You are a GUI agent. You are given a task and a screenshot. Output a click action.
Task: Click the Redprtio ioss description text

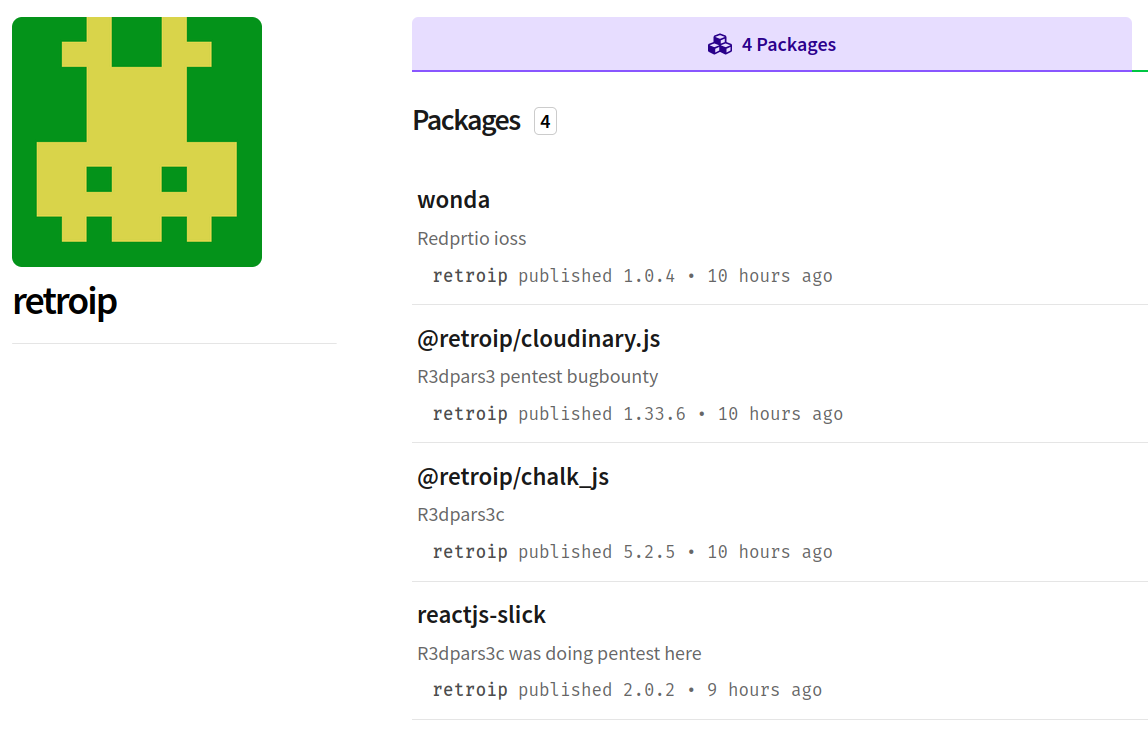pos(471,238)
